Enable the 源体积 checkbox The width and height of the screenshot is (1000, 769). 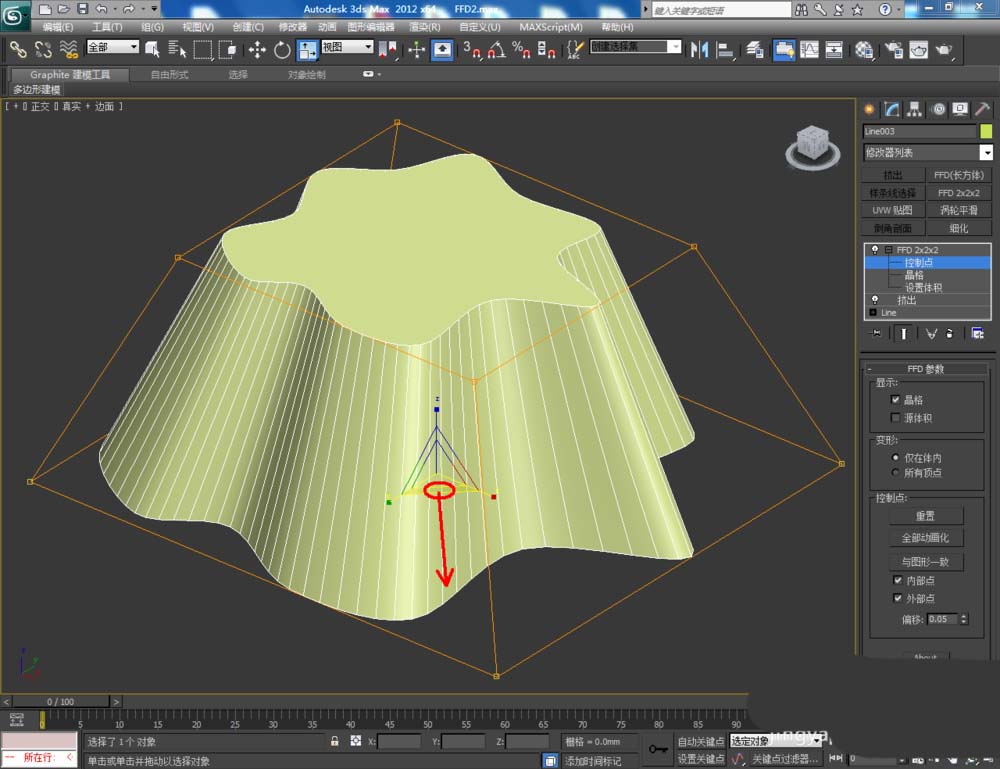pyautogui.click(x=895, y=418)
